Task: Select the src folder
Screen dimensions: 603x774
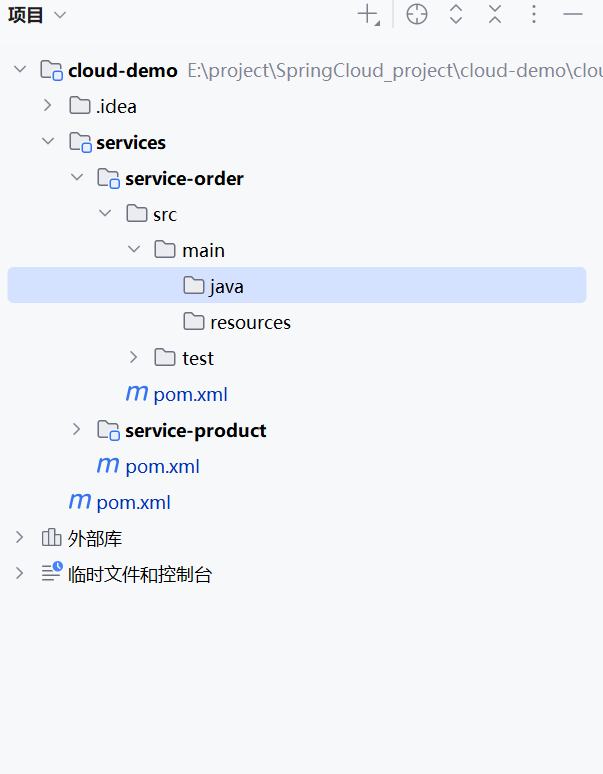Action: click(x=164, y=214)
